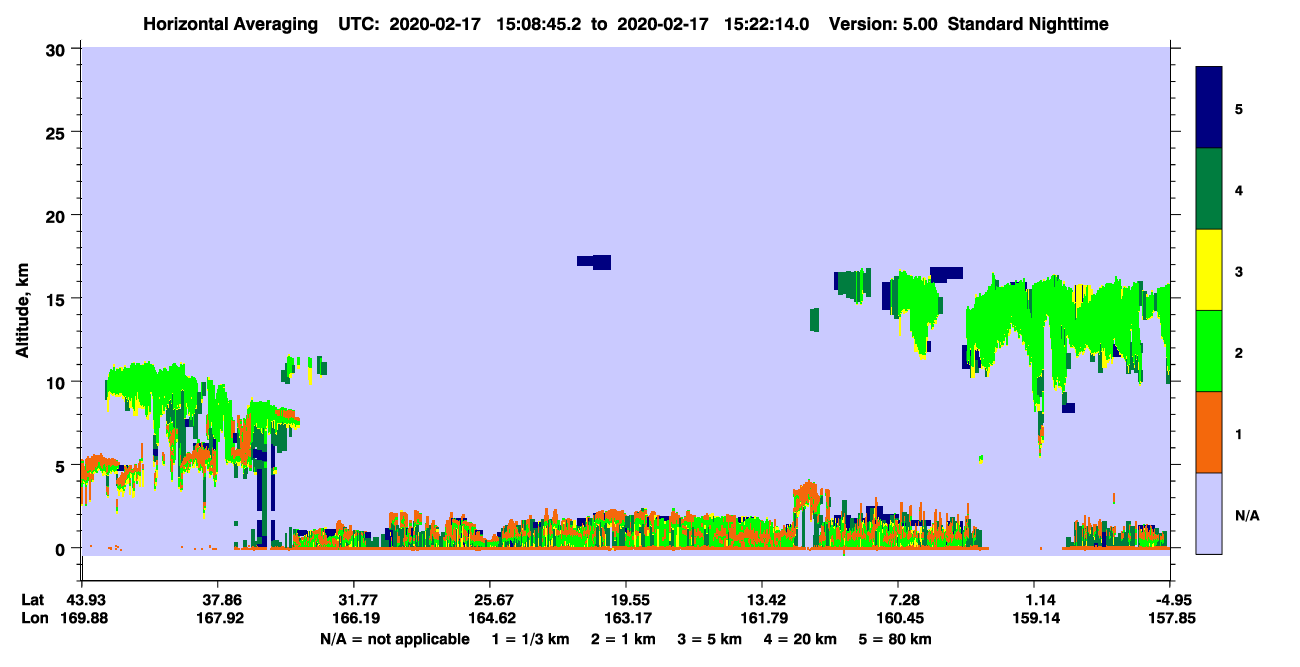Click the bright green level 2 swatch

tap(1209, 351)
